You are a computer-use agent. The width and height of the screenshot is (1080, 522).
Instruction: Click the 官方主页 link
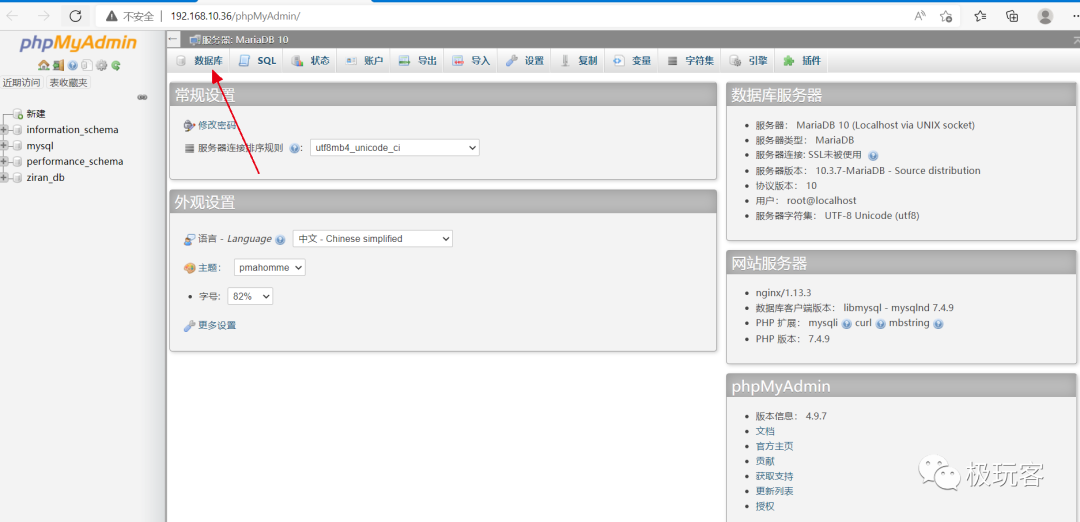pyautogui.click(x=774, y=446)
